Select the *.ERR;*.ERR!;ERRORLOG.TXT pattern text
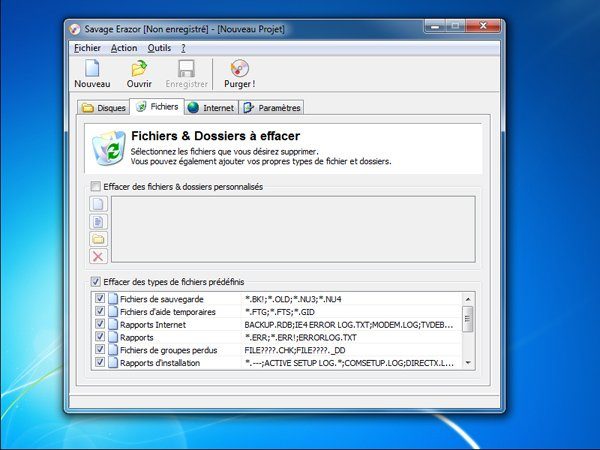 300,338
